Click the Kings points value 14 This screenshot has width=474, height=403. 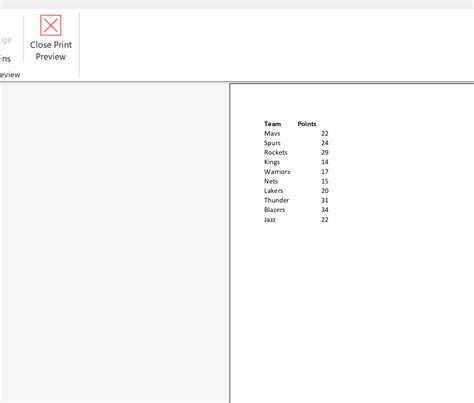[x=325, y=162]
